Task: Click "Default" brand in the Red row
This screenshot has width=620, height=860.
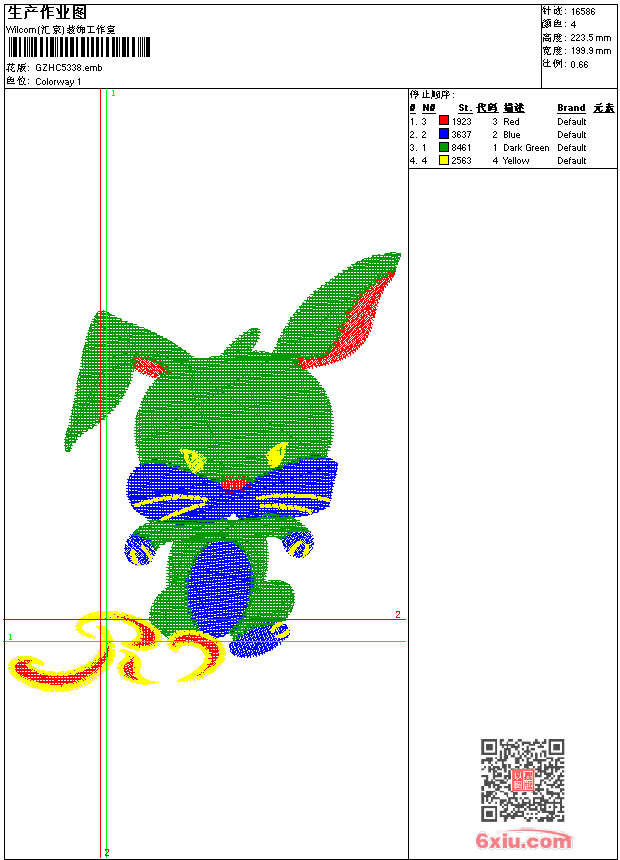Action: pos(572,122)
